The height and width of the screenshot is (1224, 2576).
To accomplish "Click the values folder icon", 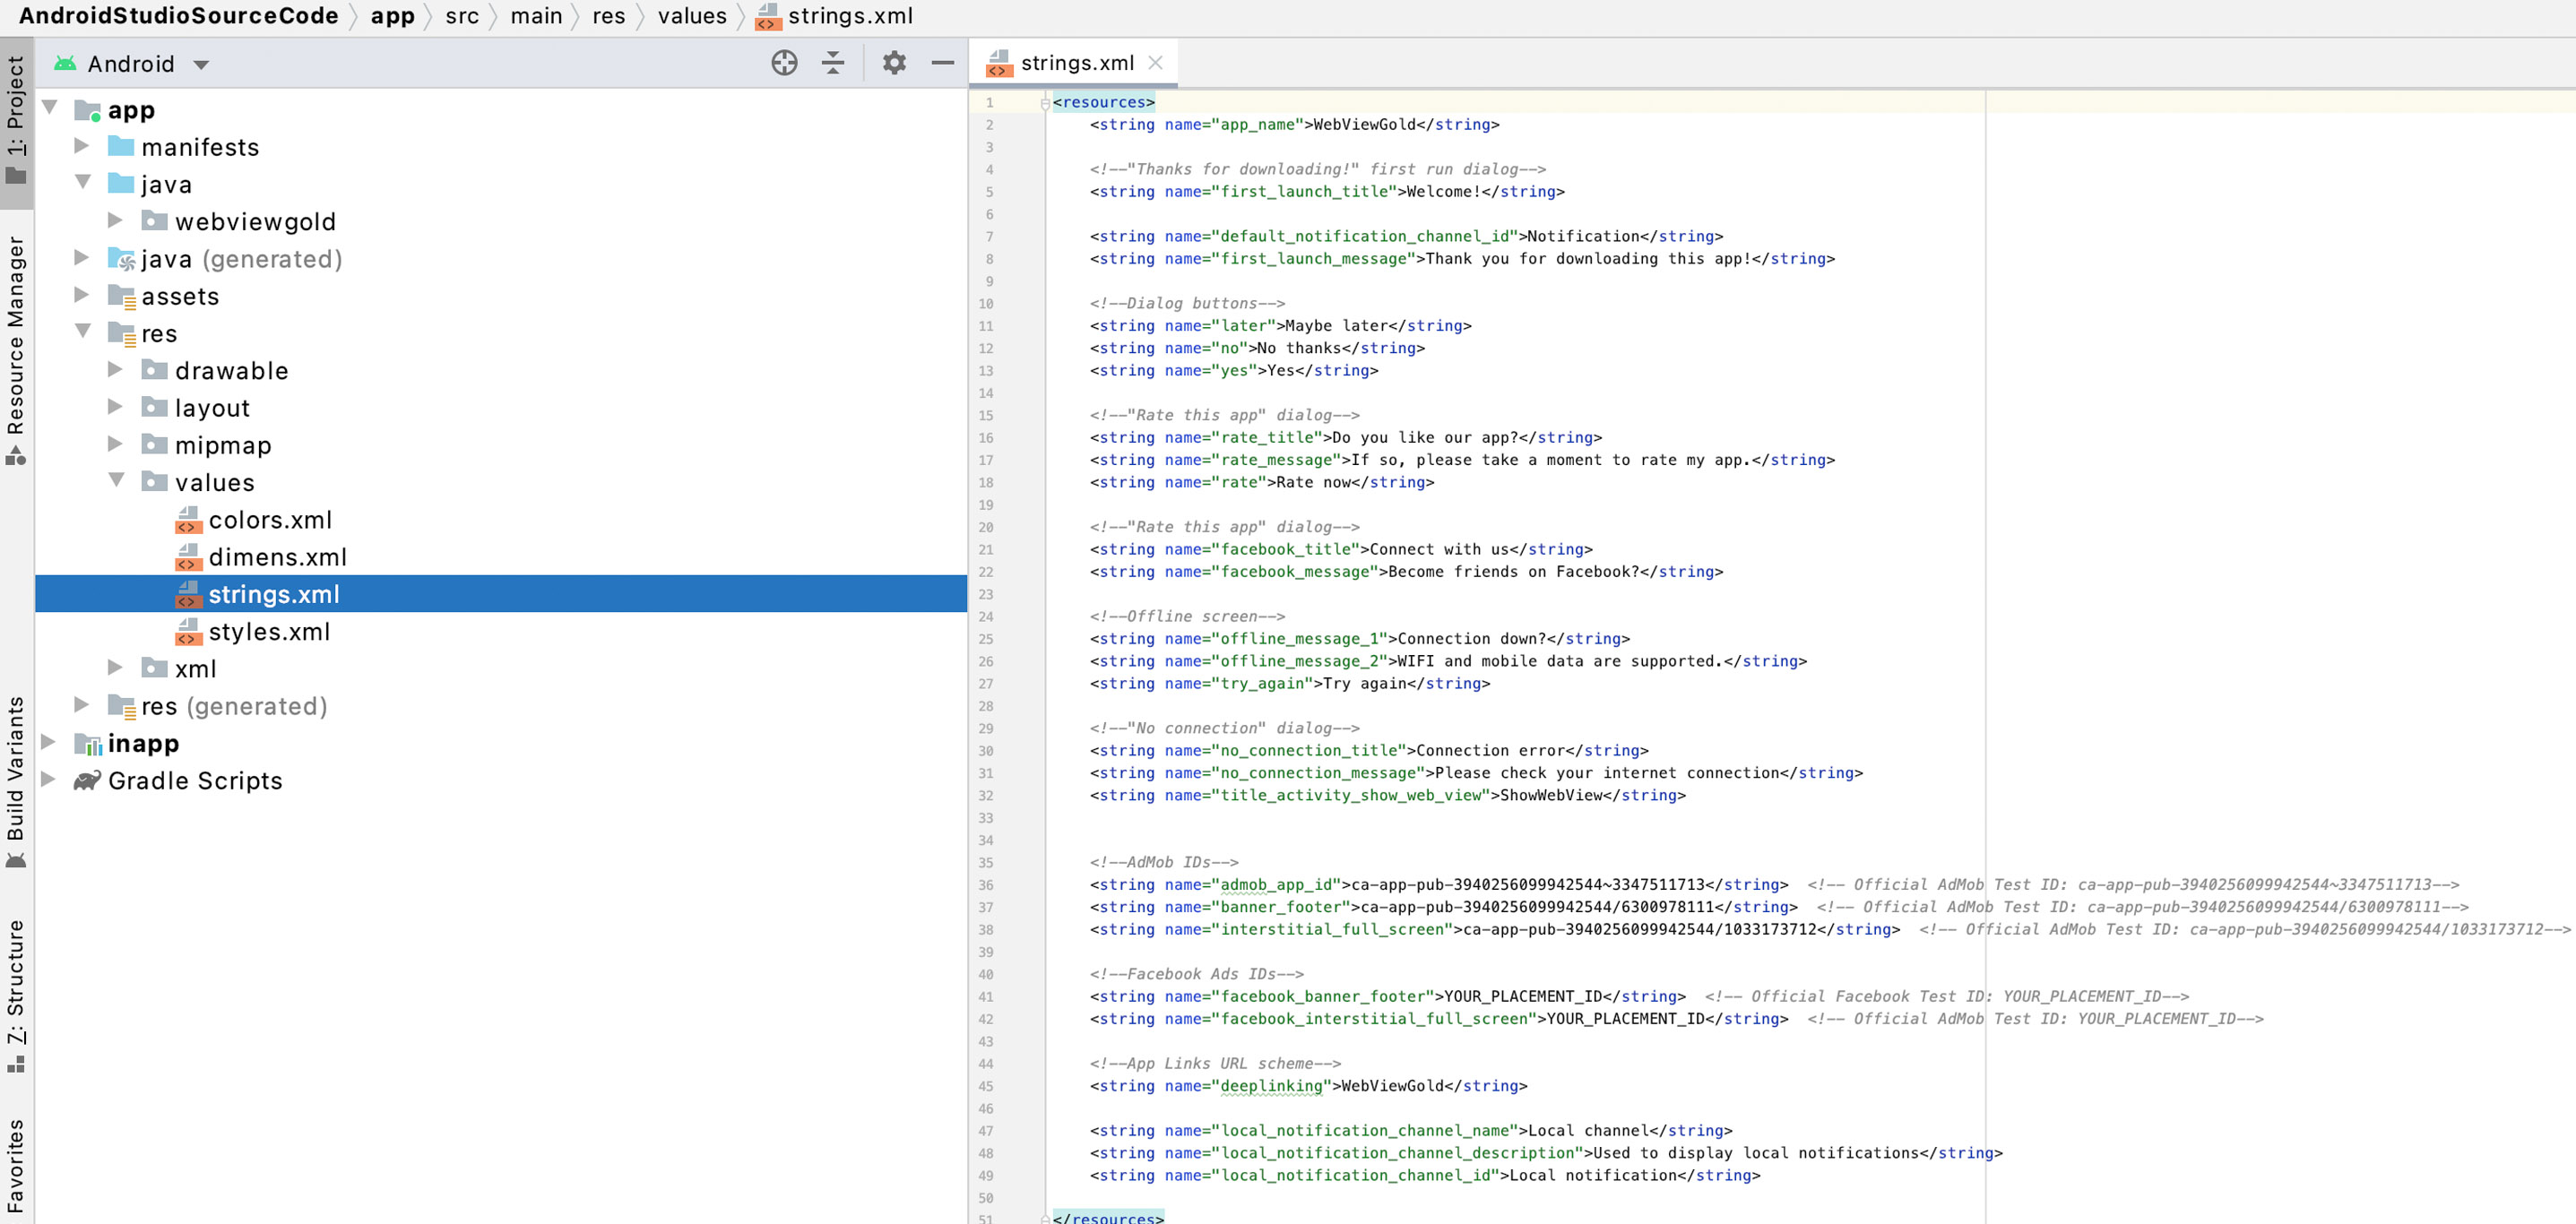I will pos(154,481).
